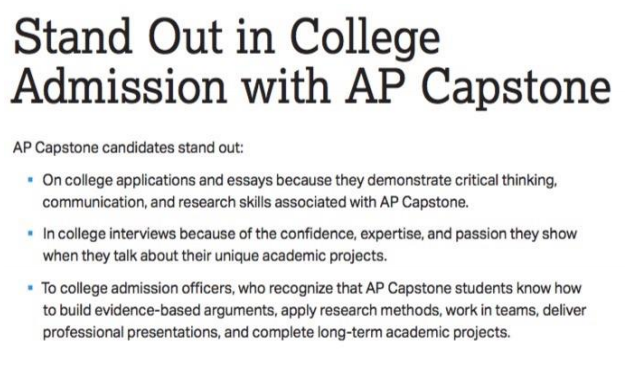Click the line starting 'On college applications and essays'
625x382 pixels.
300,181
